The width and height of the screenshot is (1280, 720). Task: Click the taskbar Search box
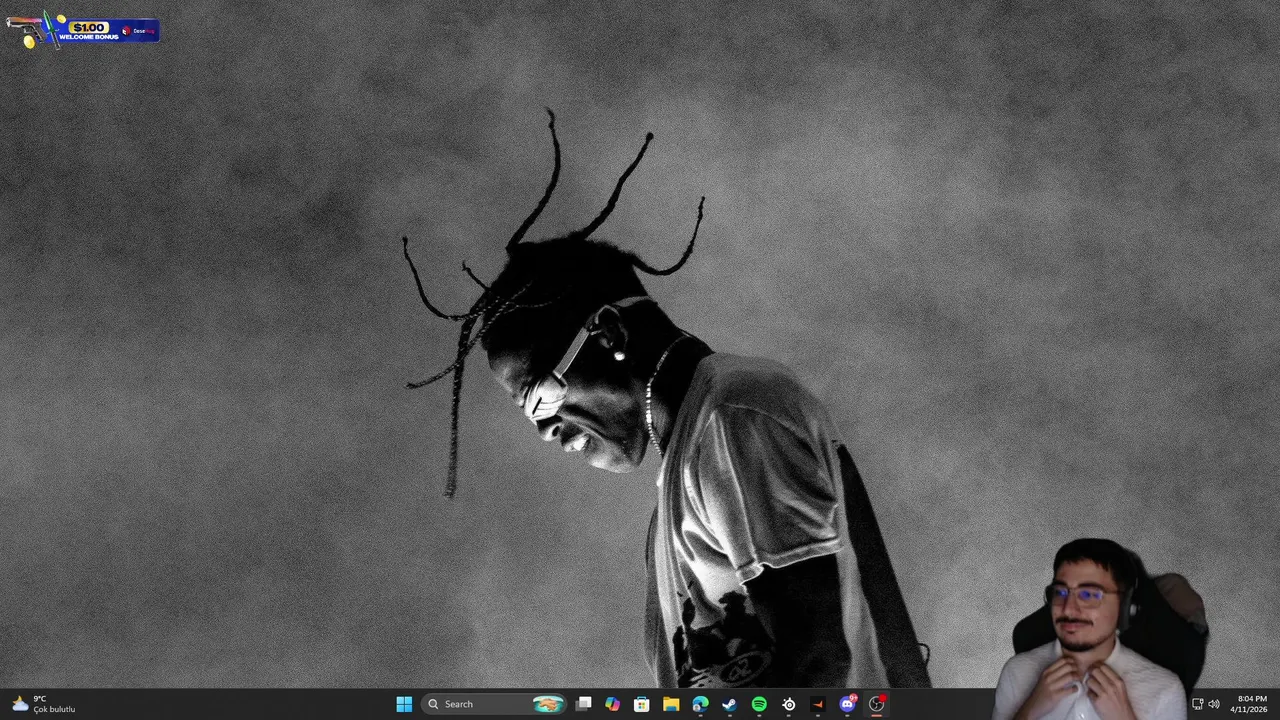[494, 704]
